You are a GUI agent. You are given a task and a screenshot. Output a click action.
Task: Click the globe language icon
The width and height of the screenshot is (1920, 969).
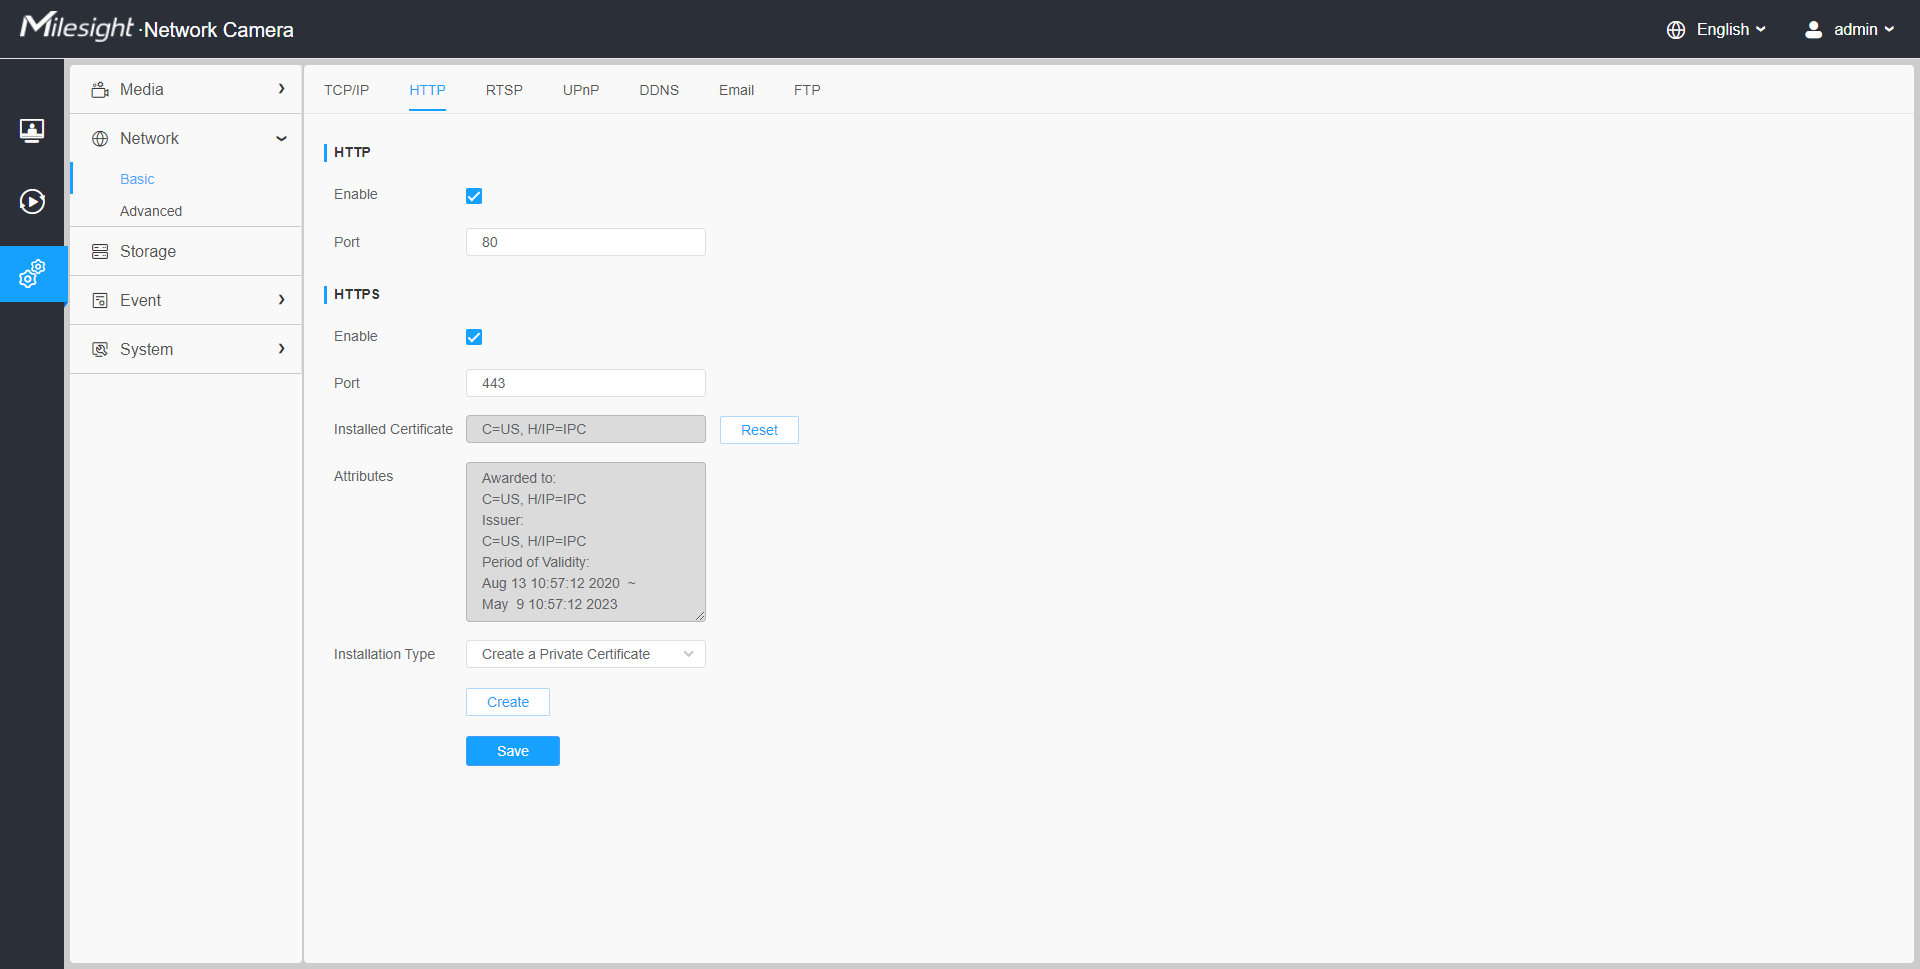point(1676,30)
